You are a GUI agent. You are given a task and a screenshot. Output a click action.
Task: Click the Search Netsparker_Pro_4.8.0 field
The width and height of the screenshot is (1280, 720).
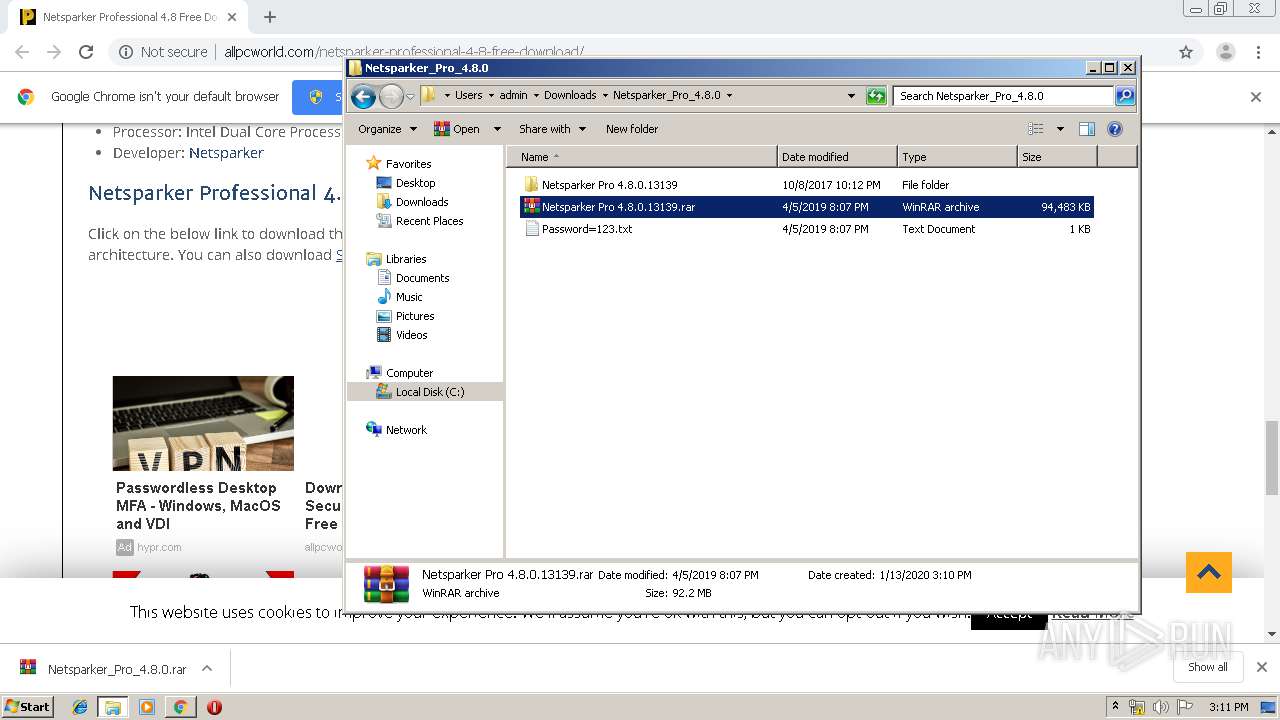coord(1003,96)
